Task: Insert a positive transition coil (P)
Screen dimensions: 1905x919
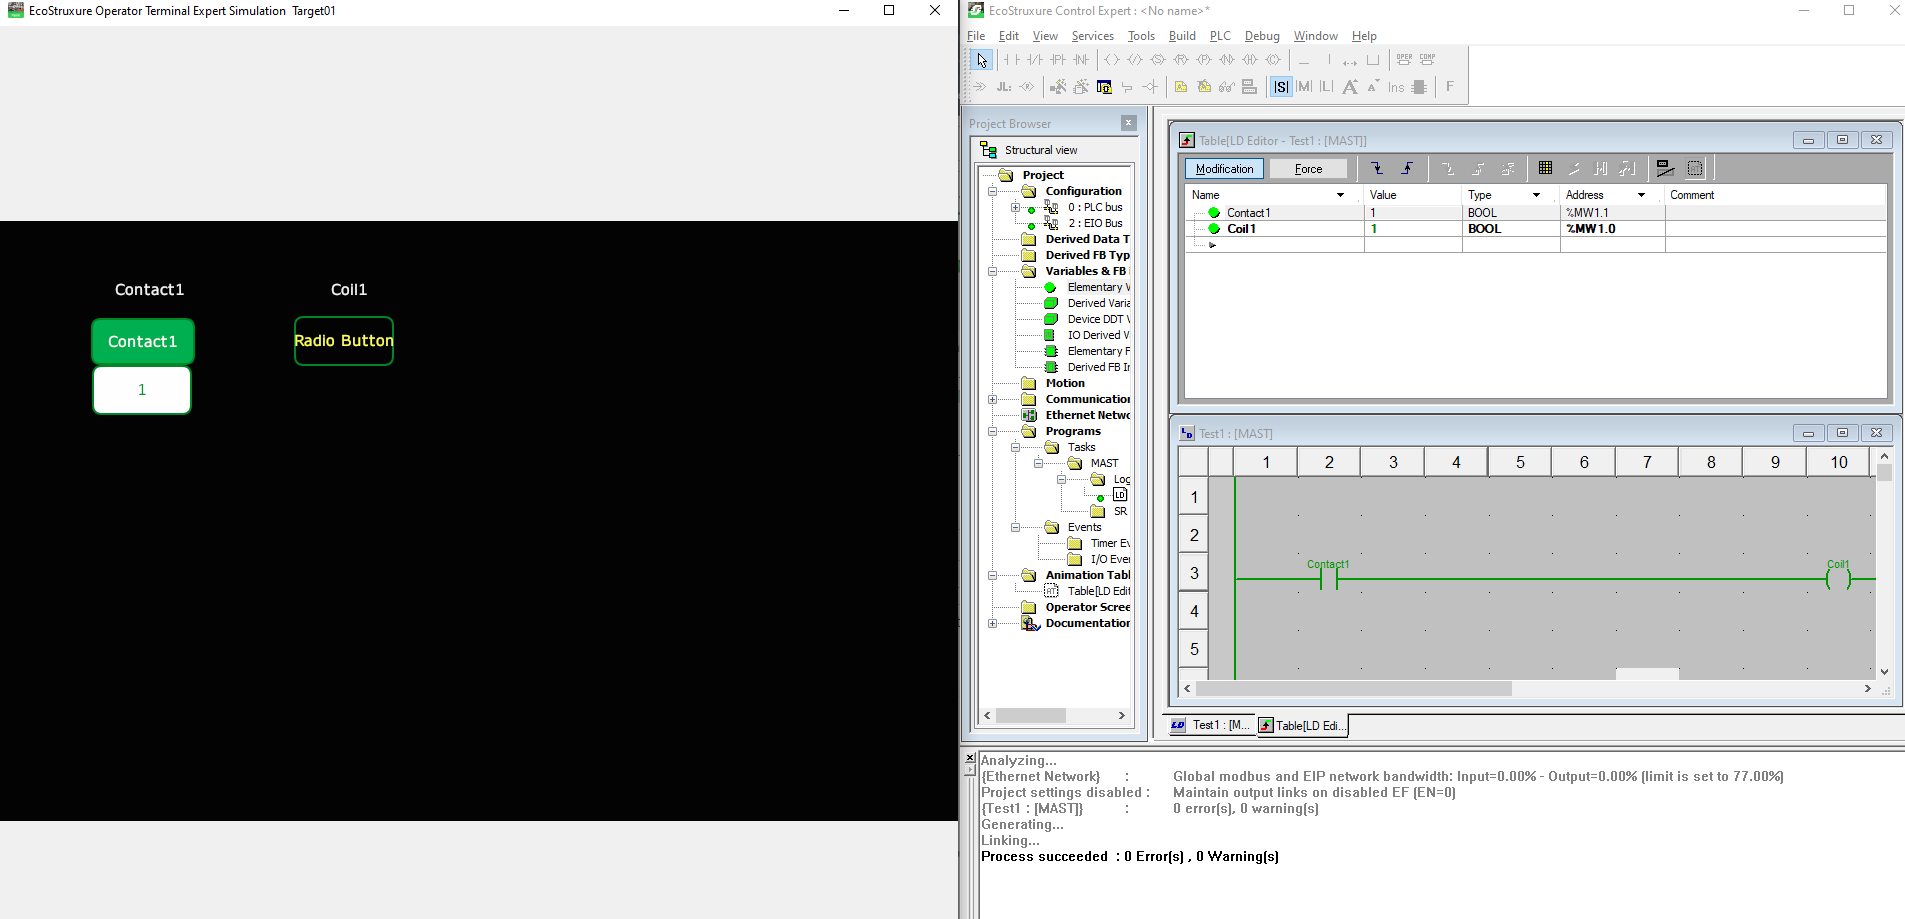Action: click(x=1203, y=60)
